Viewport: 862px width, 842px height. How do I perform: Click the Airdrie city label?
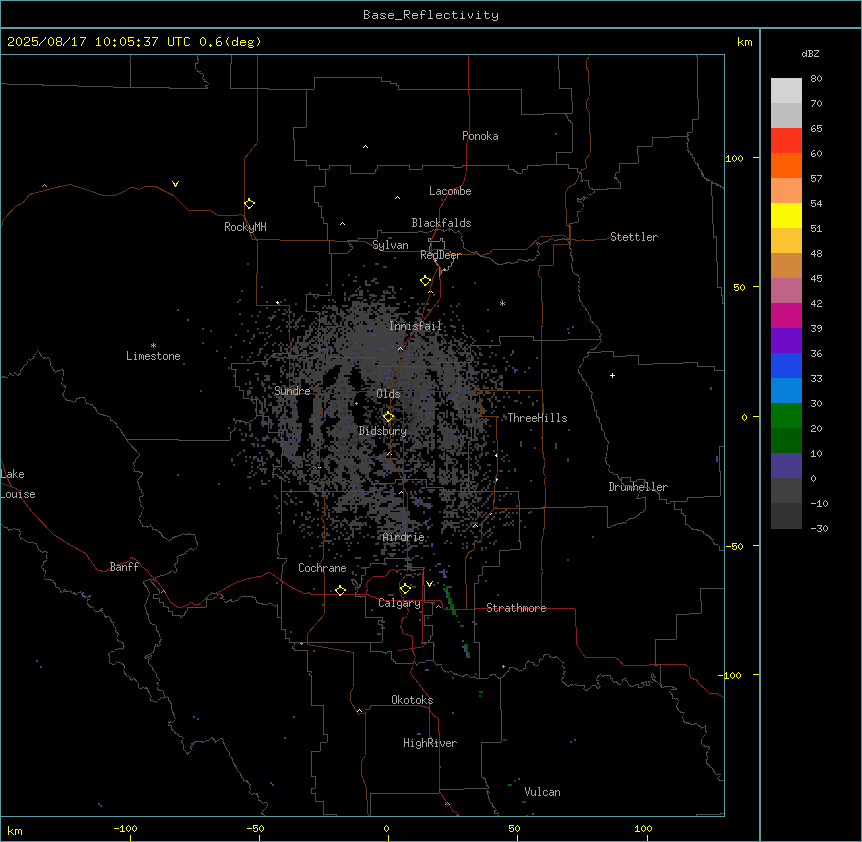[403, 537]
